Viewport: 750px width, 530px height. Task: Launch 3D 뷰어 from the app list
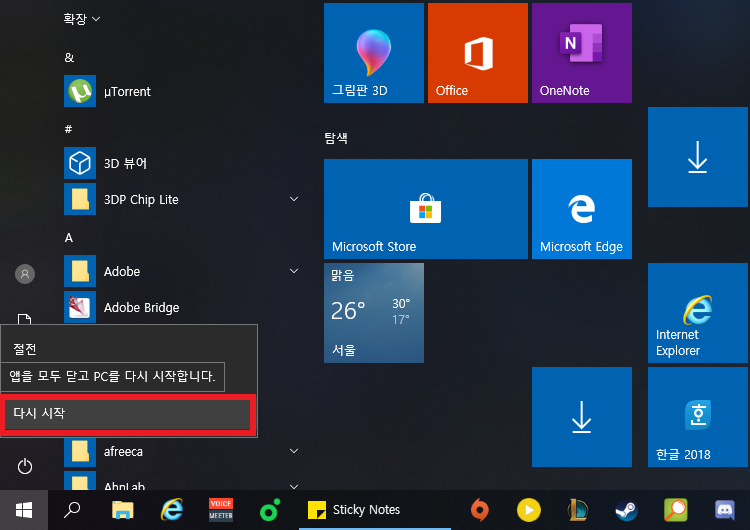tap(182, 163)
